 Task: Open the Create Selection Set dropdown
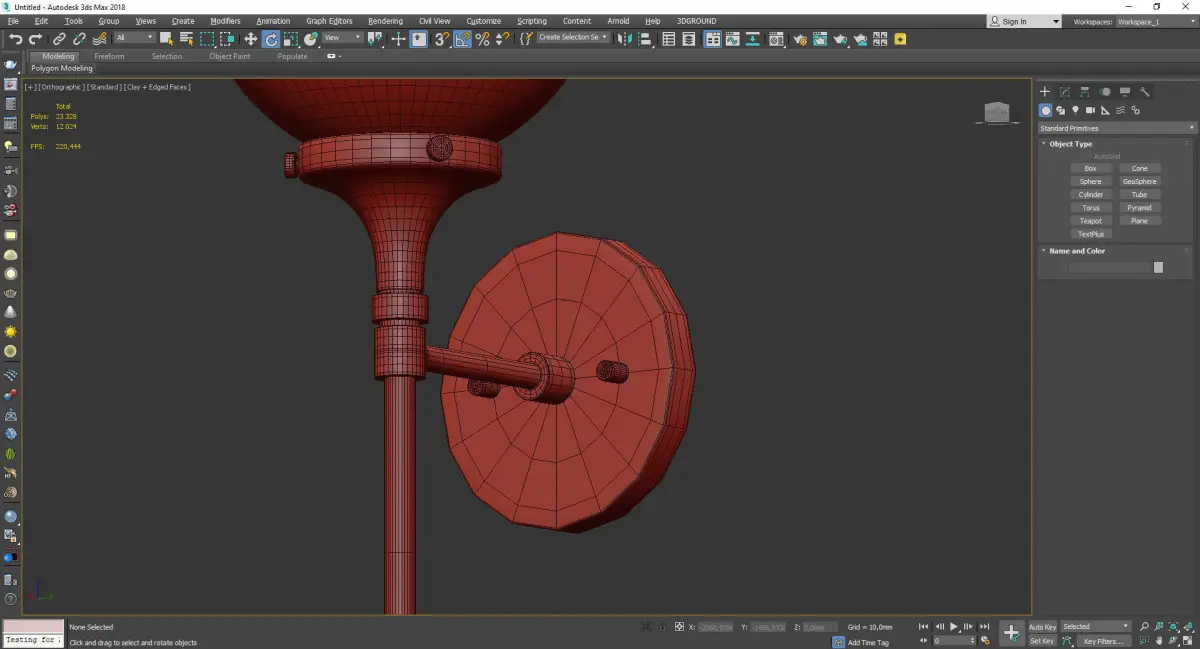click(x=573, y=38)
